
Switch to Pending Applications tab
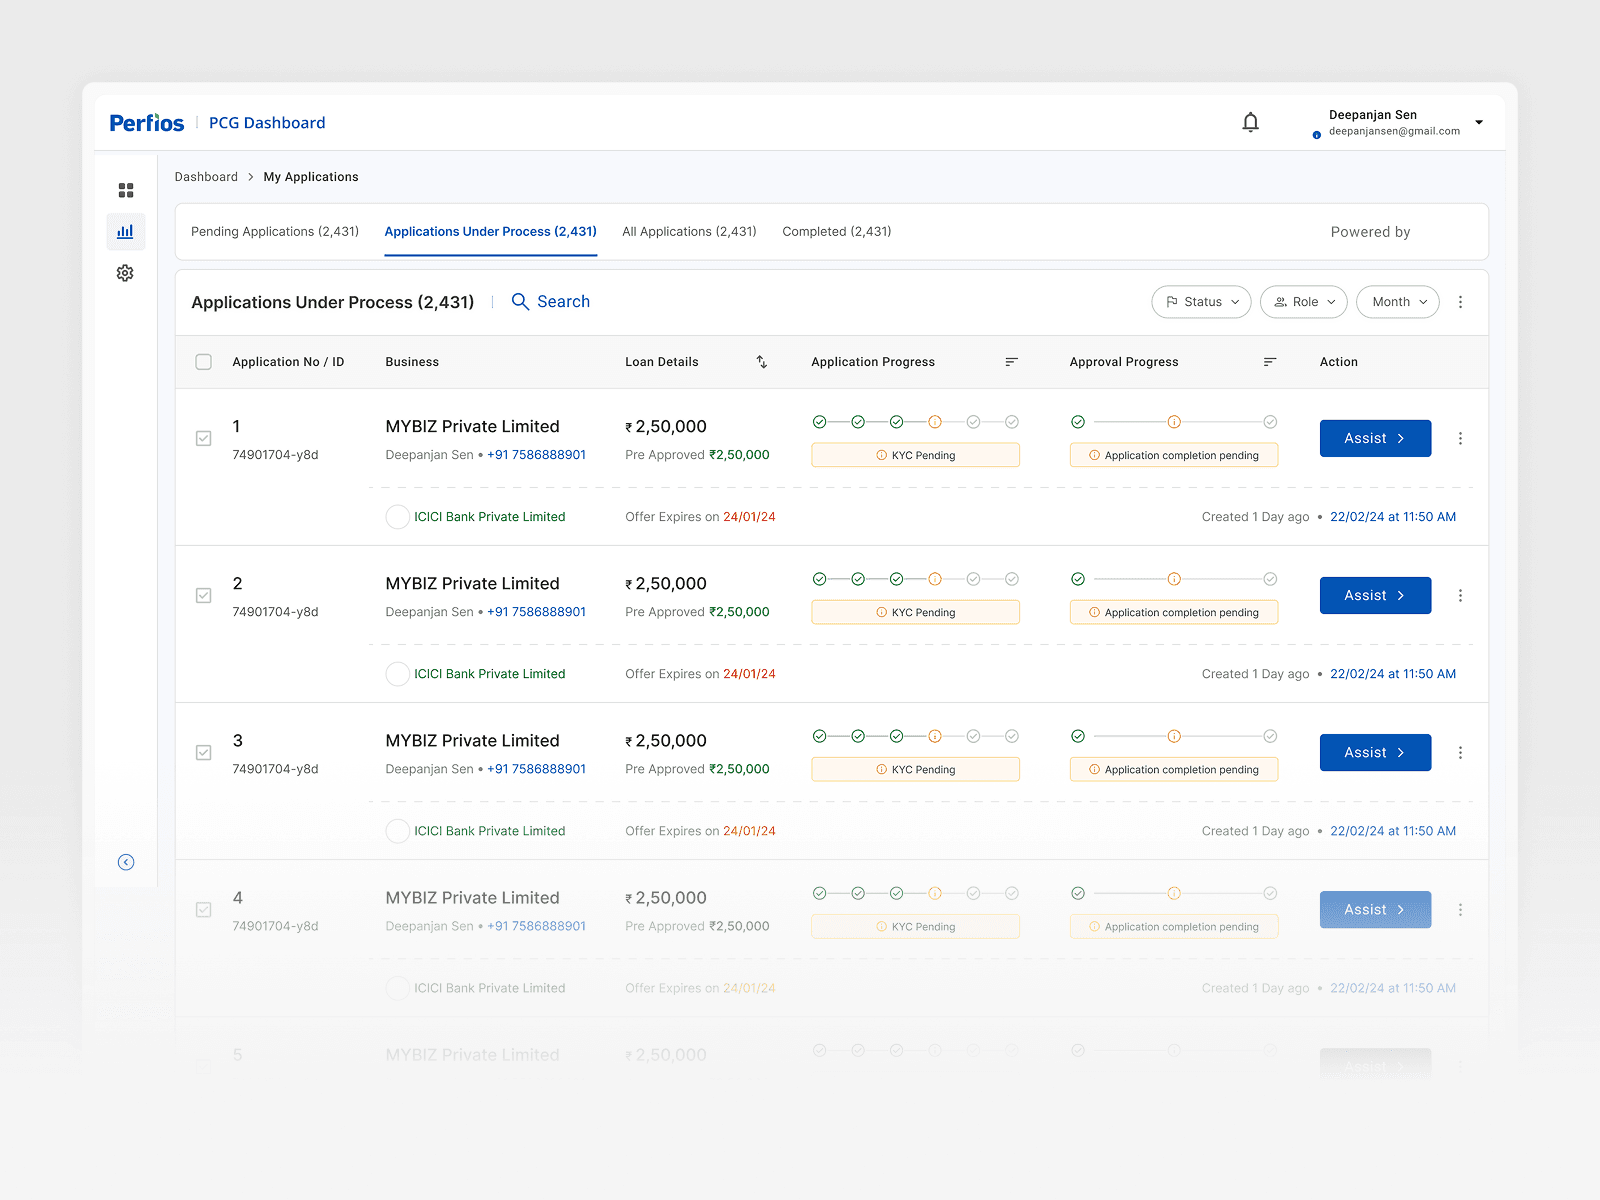pyautogui.click(x=275, y=232)
